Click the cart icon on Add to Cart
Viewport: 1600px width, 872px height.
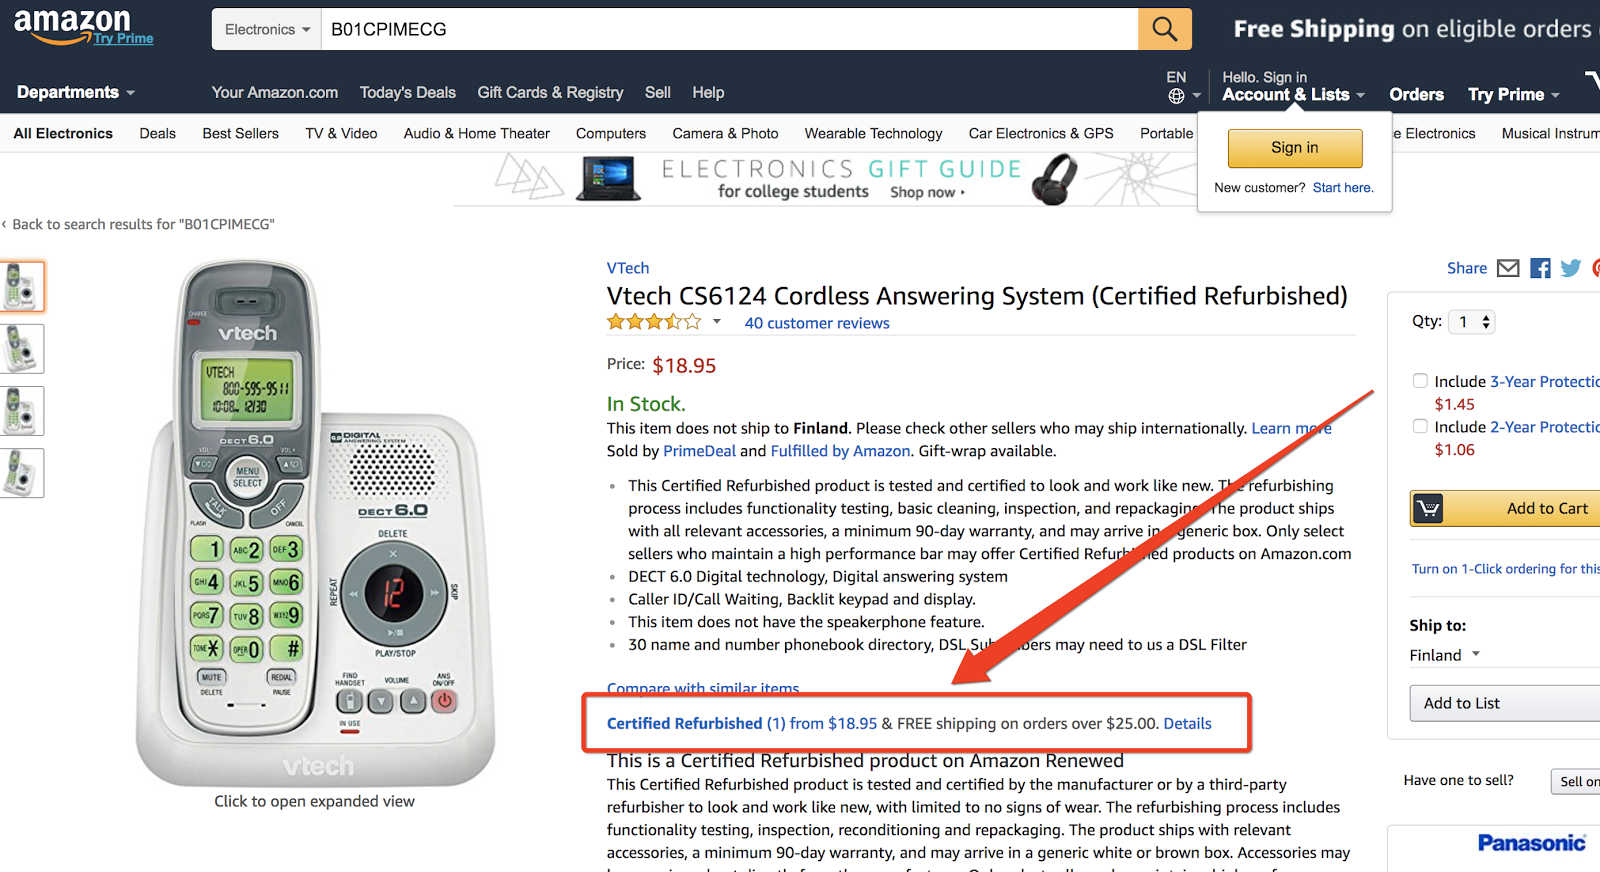[x=1429, y=509]
